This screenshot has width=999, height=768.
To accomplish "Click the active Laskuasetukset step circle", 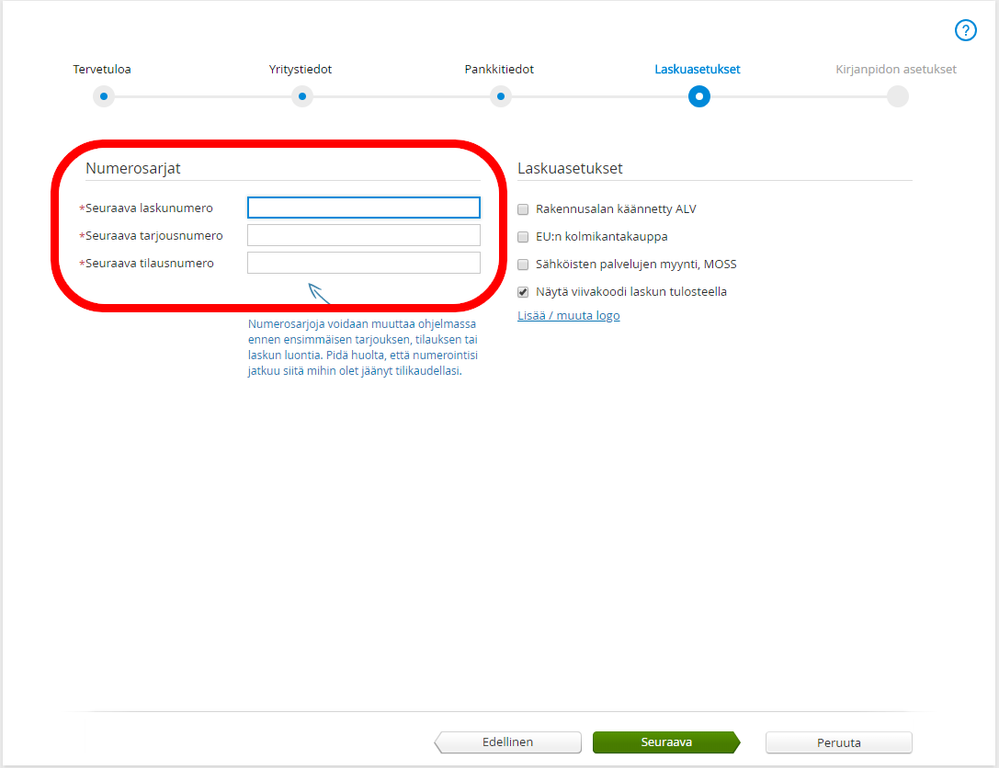I will [x=699, y=97].
